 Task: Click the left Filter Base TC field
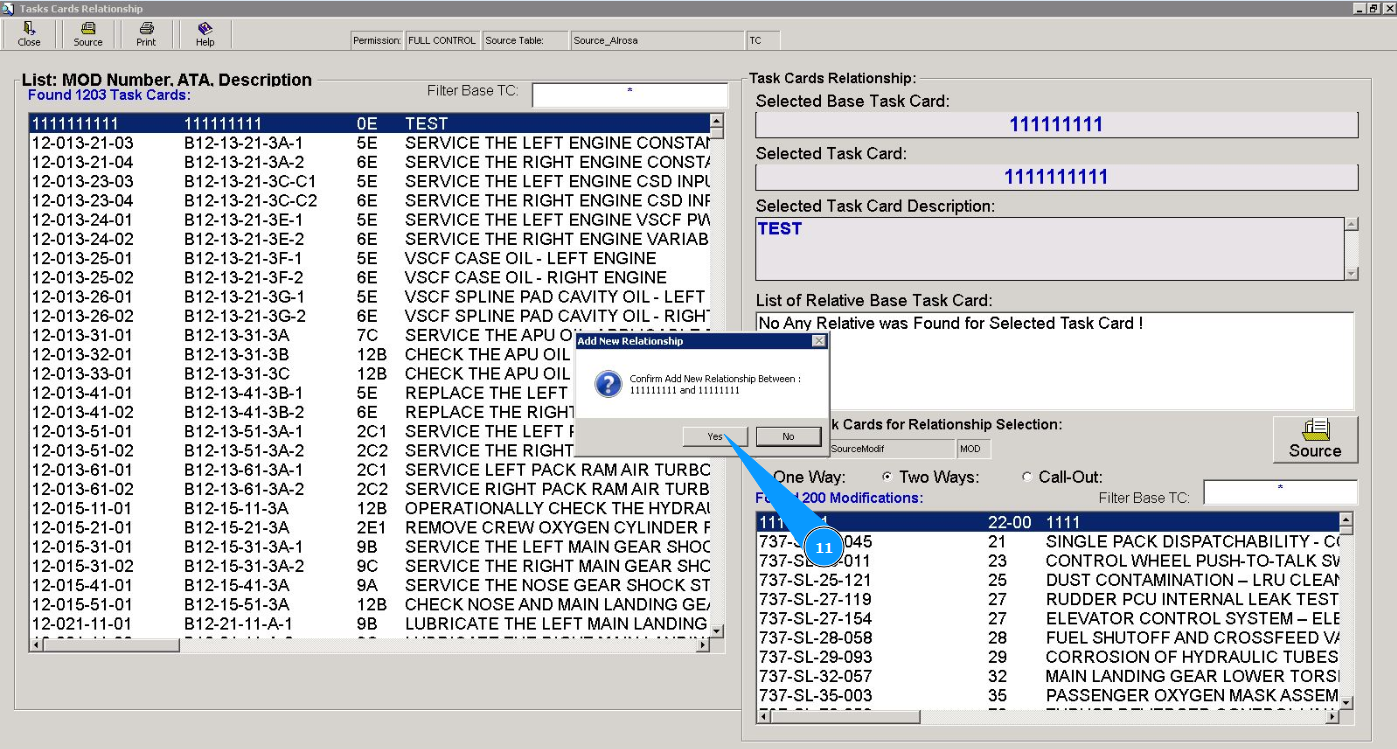[x=629, y=94]
